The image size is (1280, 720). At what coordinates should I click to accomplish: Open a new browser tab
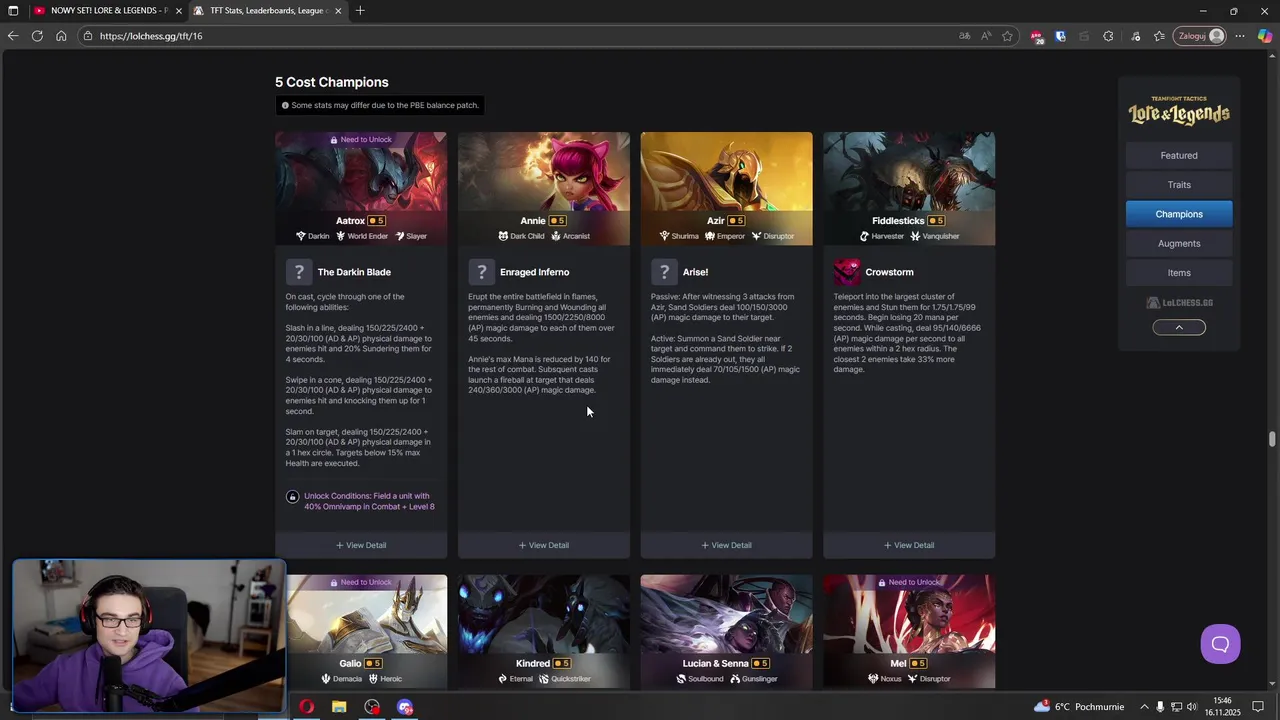click(360, 11)
